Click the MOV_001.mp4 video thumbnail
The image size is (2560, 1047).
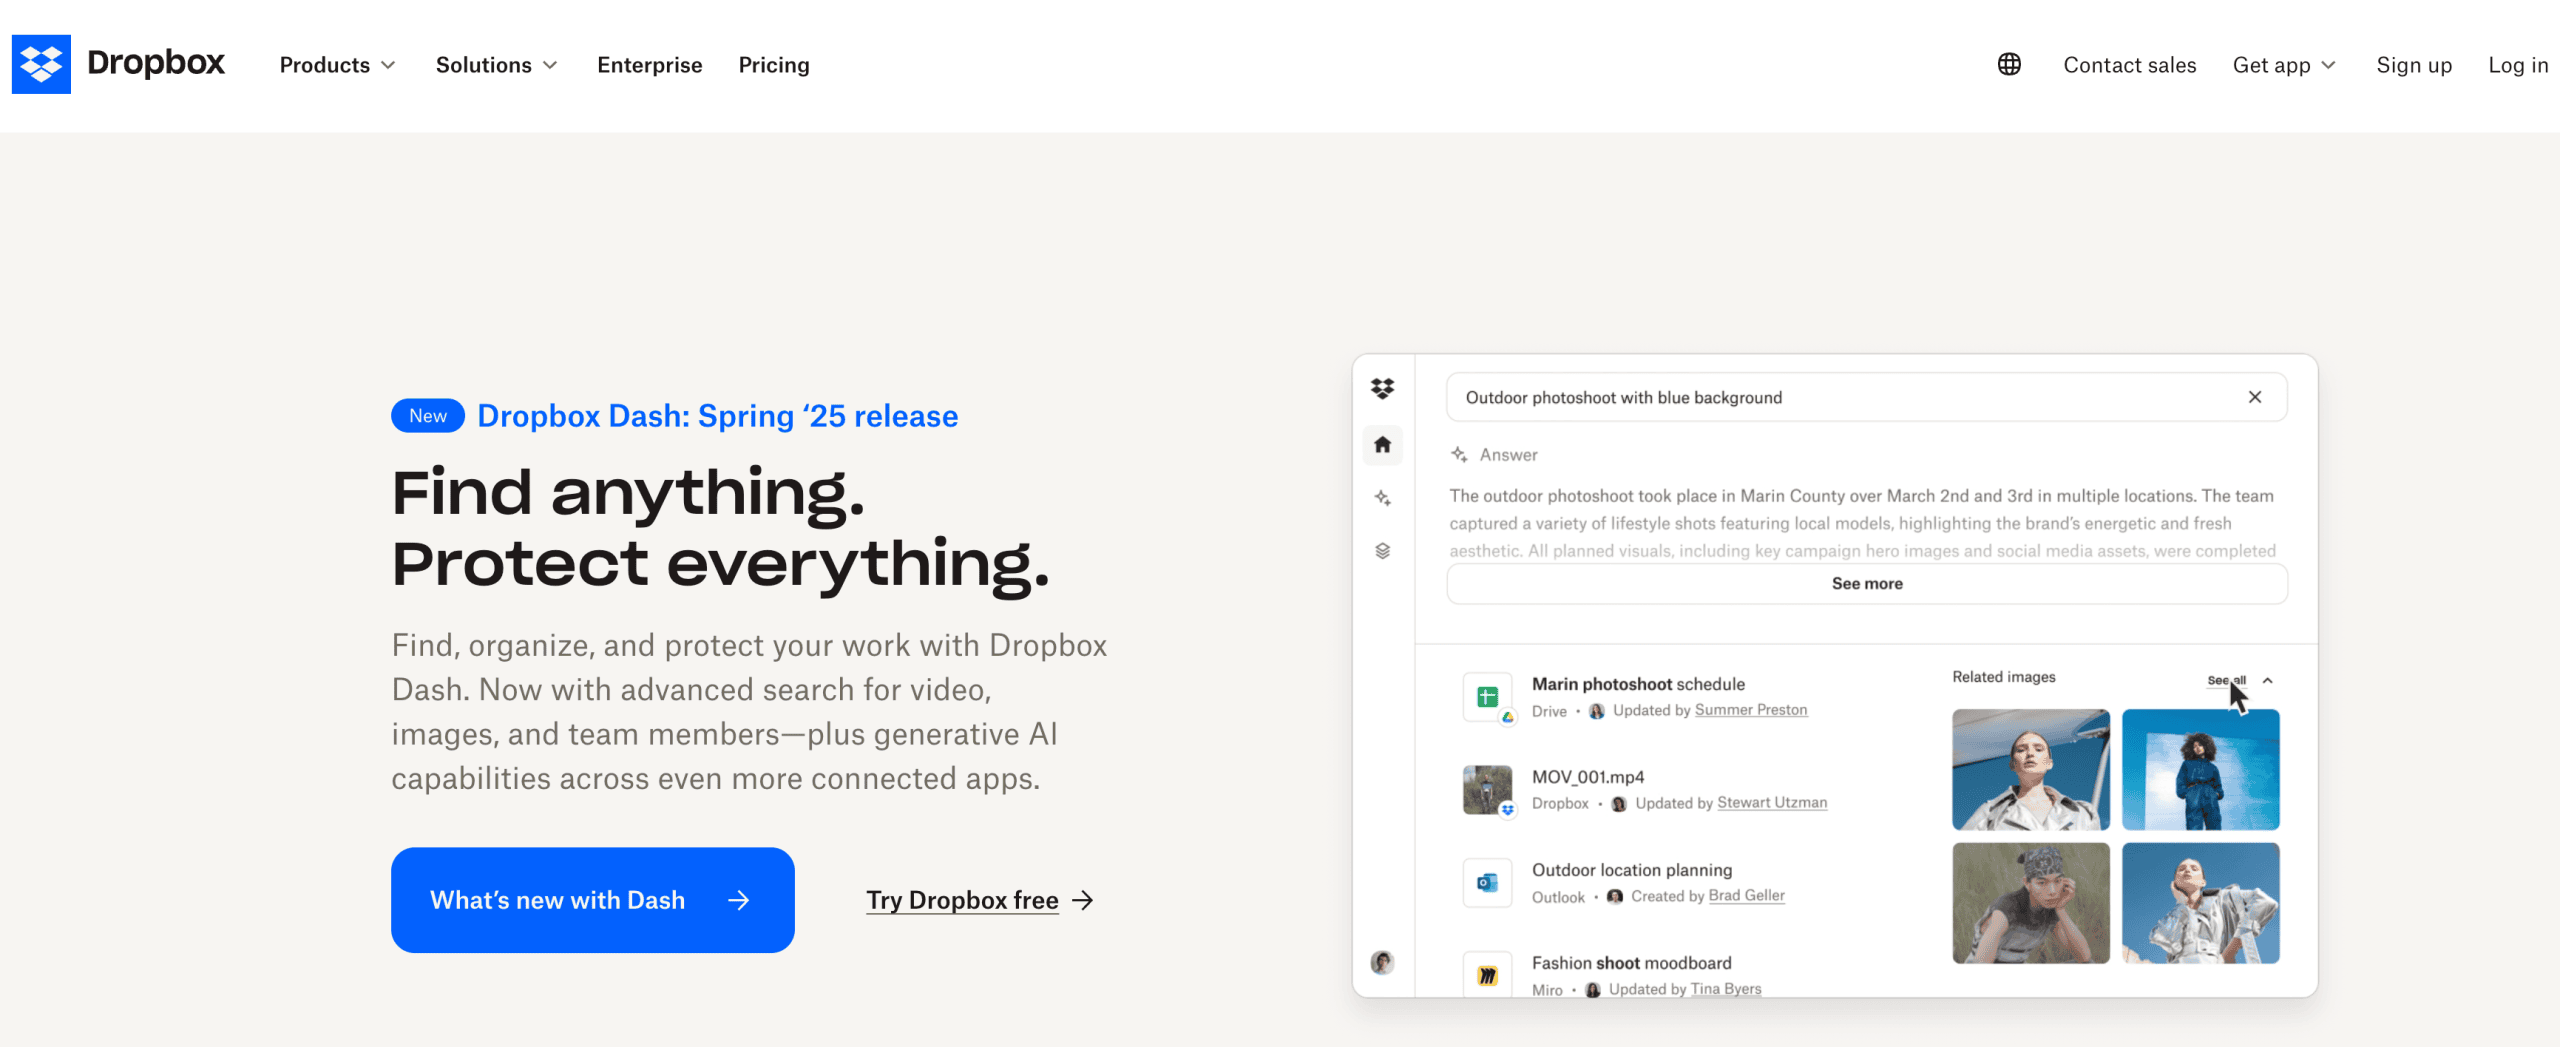tap(1487, 790)
